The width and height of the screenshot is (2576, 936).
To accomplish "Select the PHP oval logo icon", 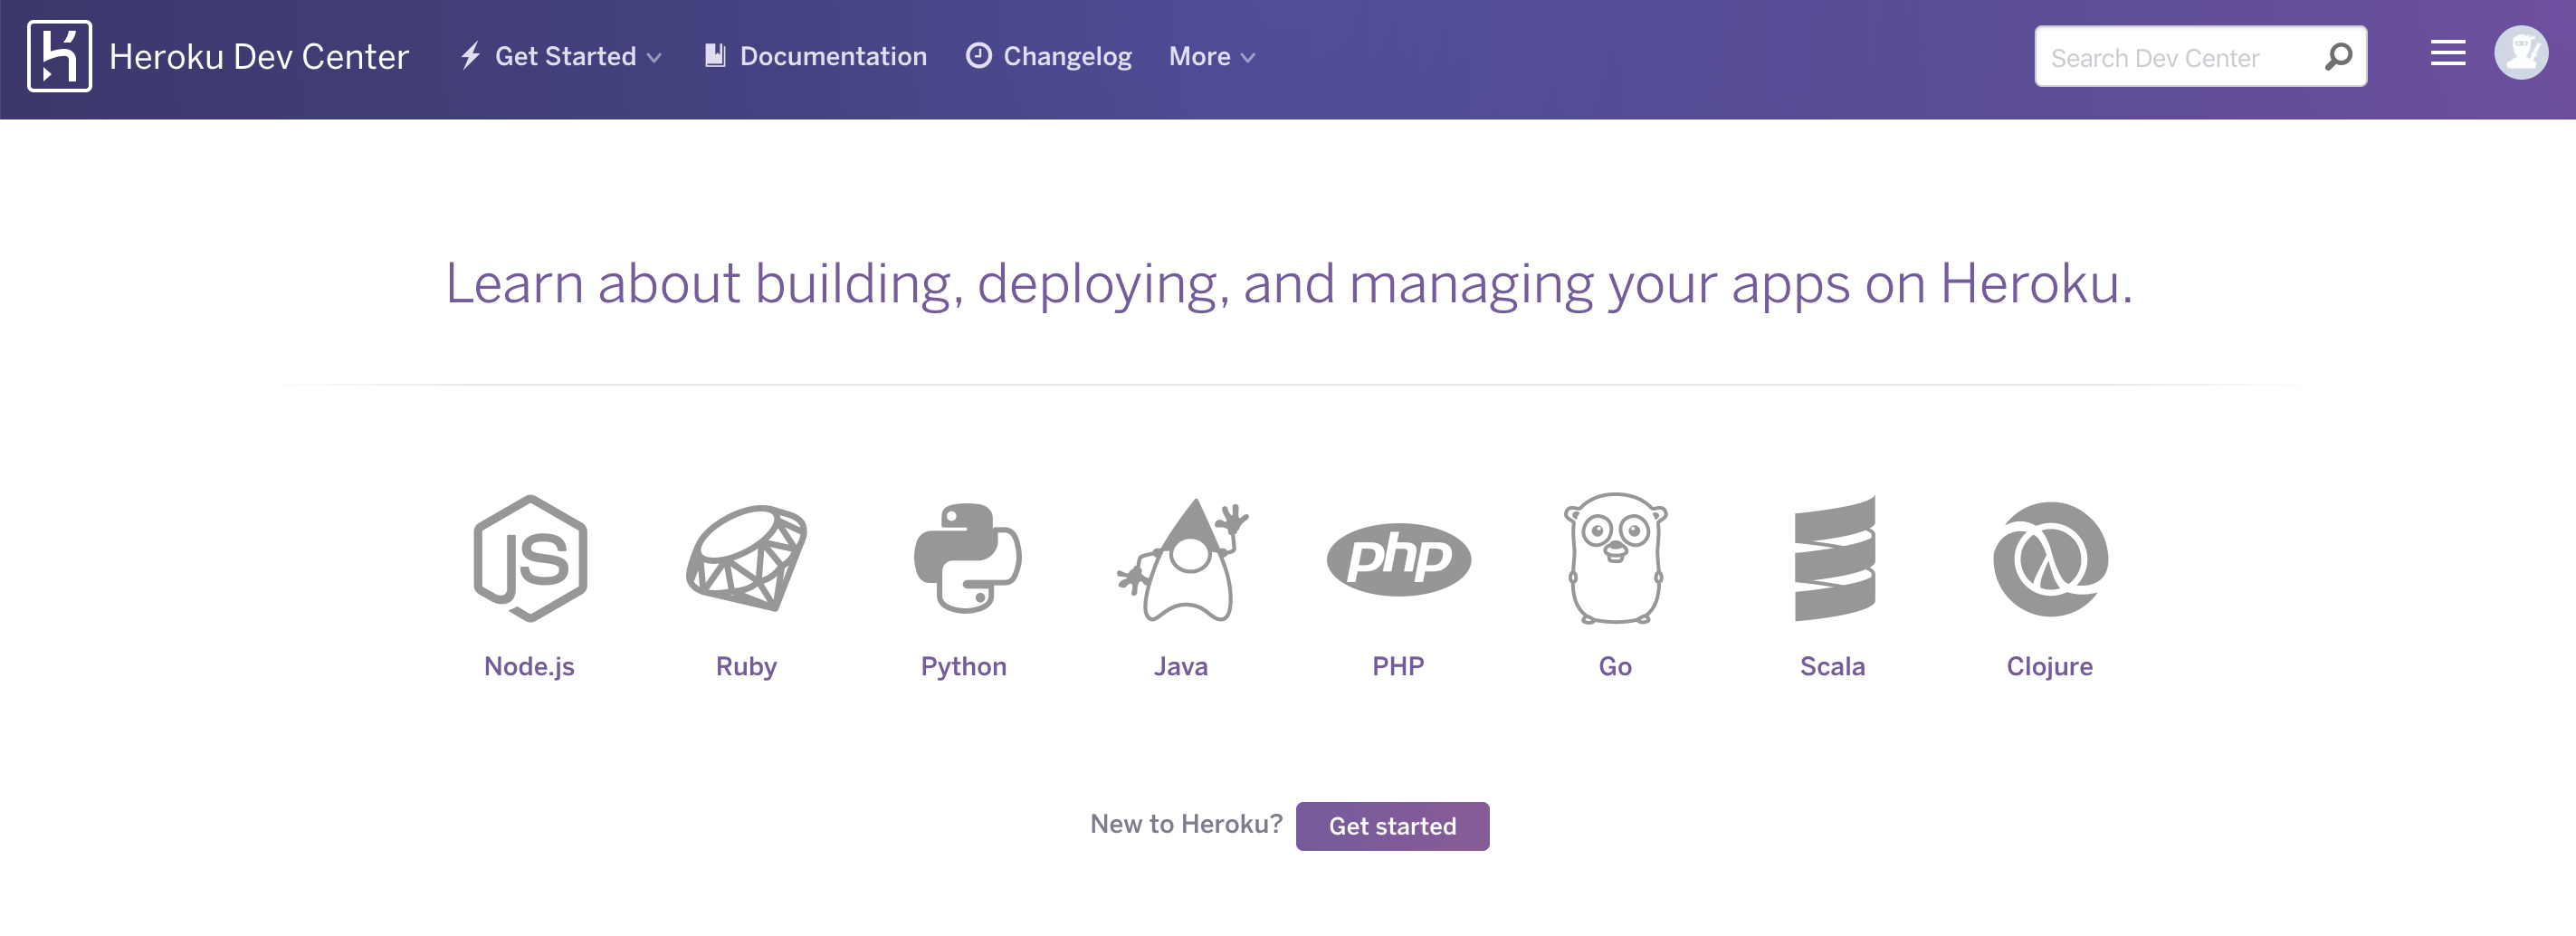I will click(x=1398, y=559).
